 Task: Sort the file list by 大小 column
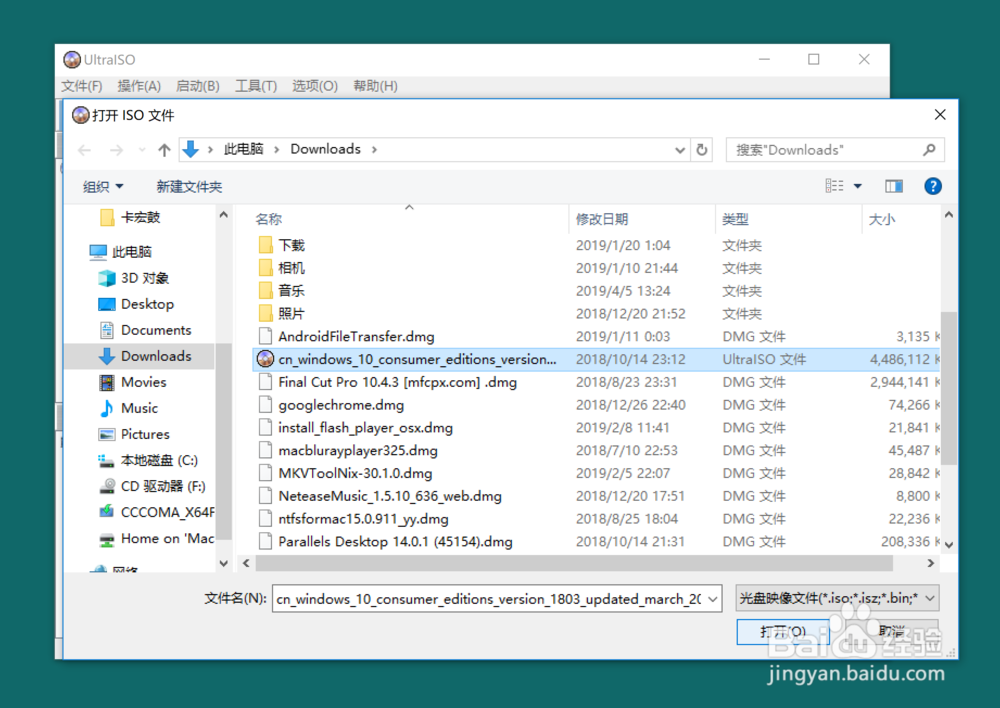(x=881, y=219)
